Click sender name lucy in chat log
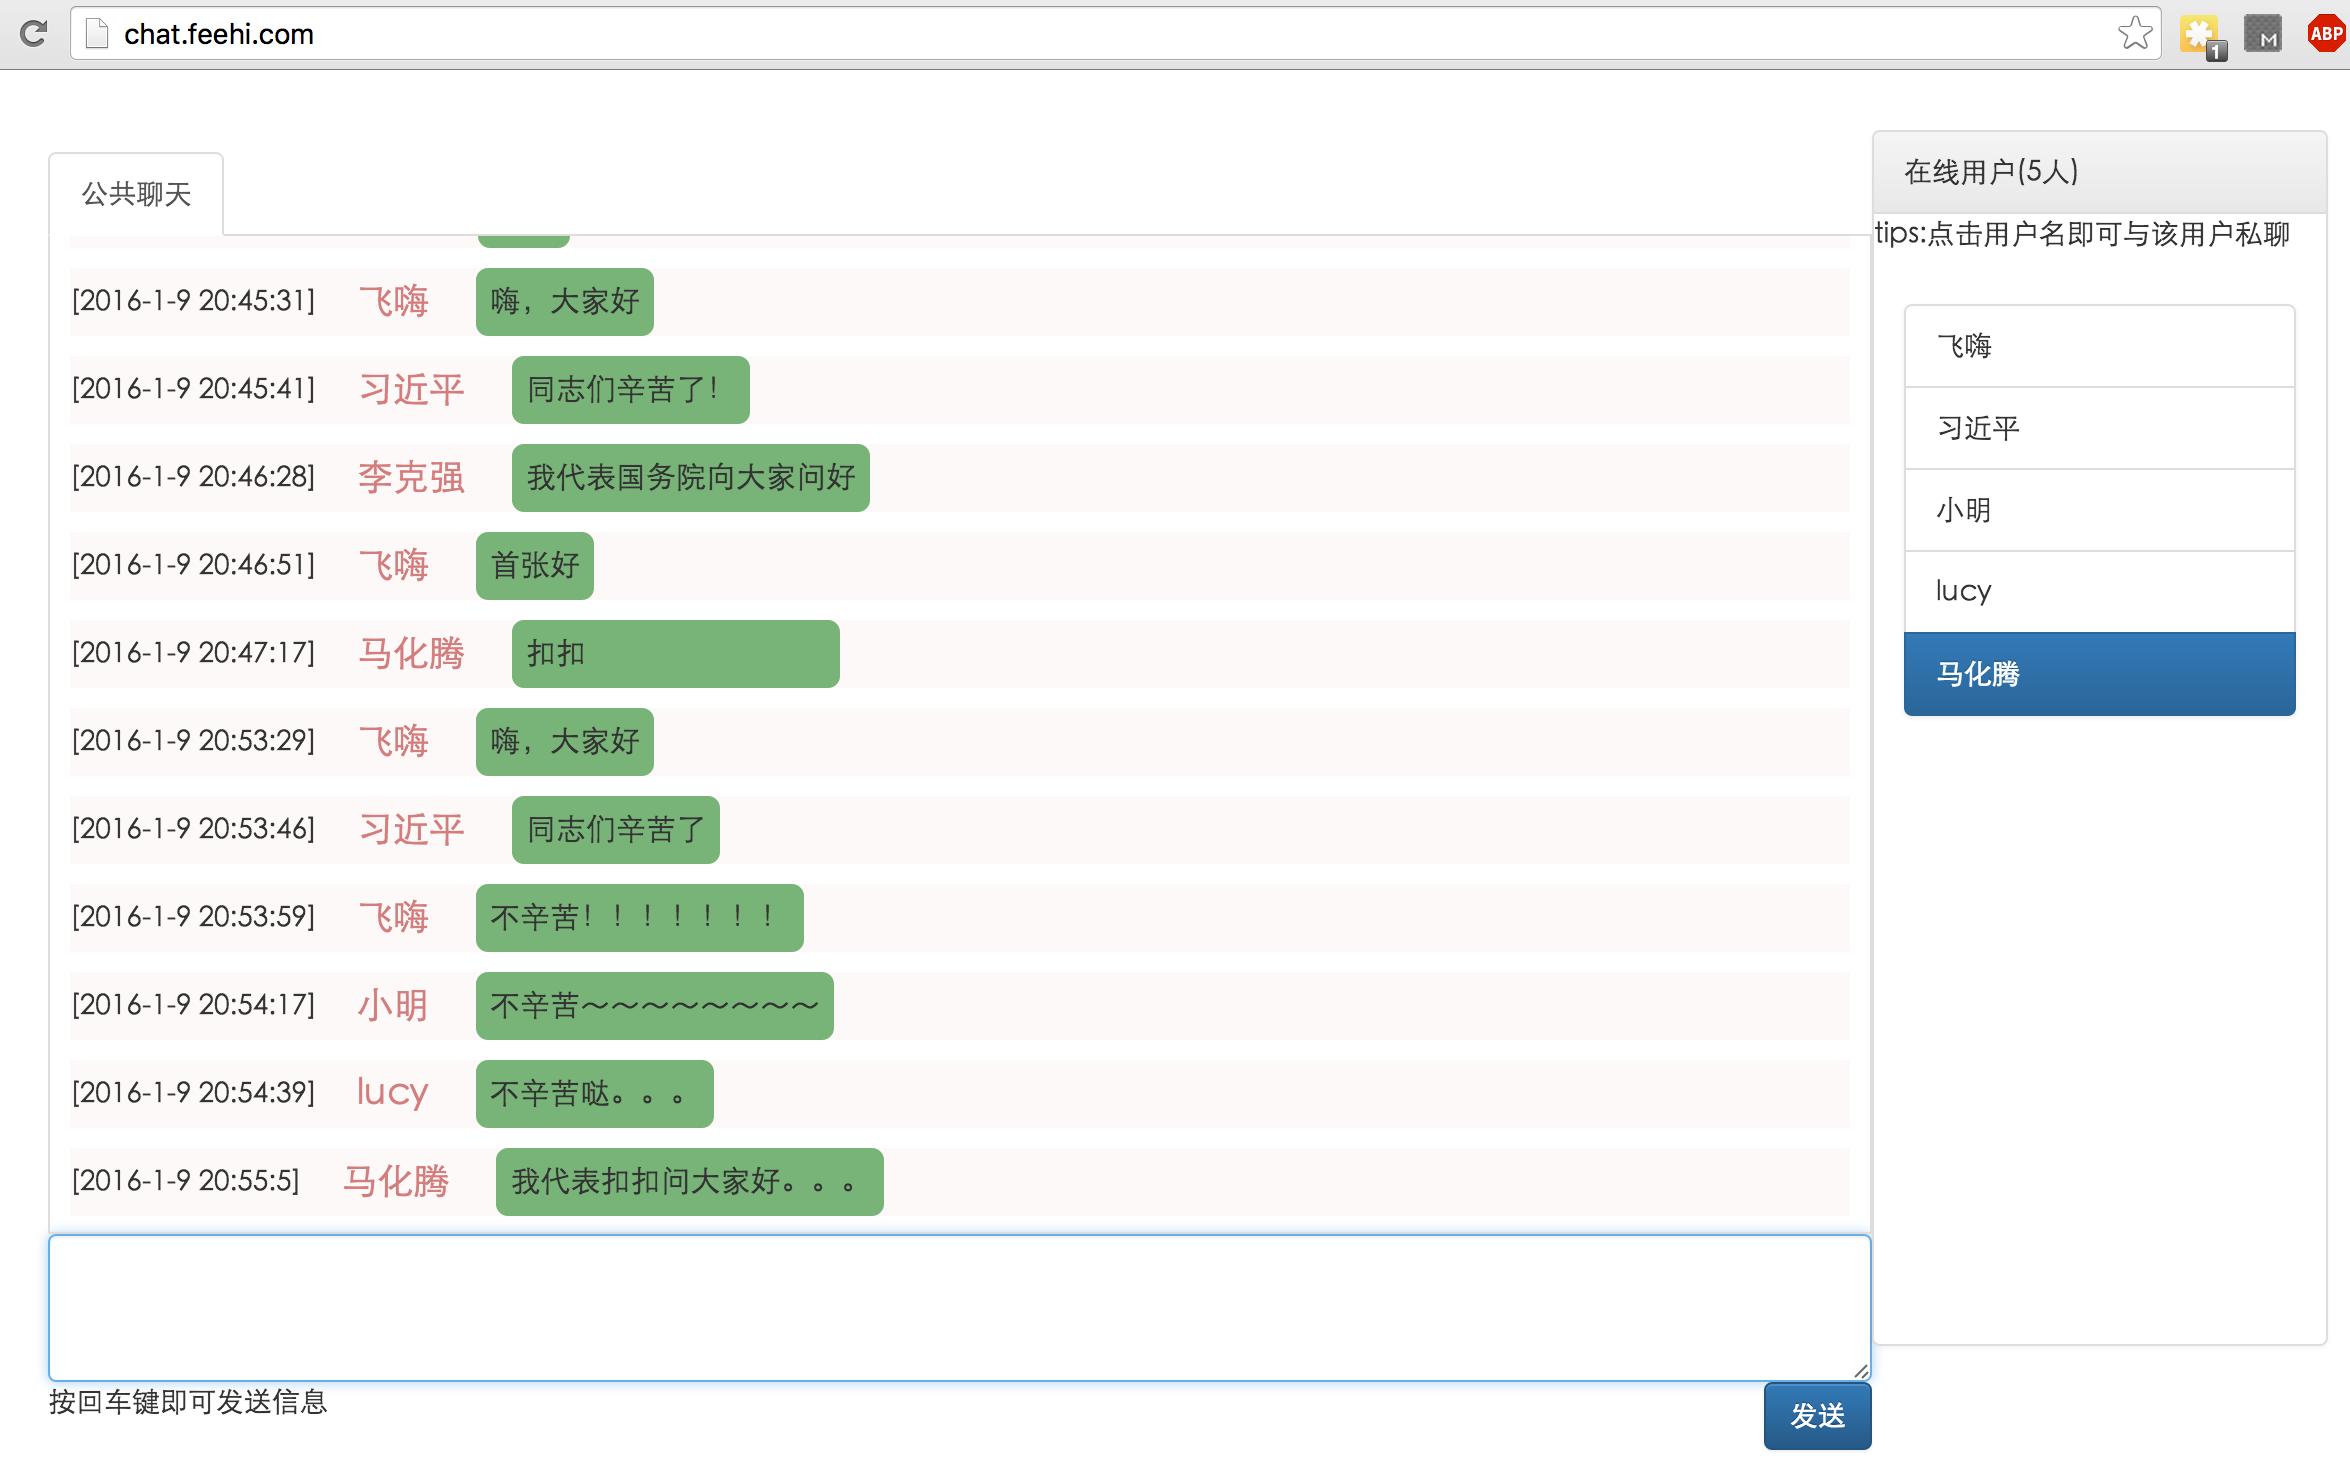Viewport: 2350px width, 1464px height. coord(392,1092)
